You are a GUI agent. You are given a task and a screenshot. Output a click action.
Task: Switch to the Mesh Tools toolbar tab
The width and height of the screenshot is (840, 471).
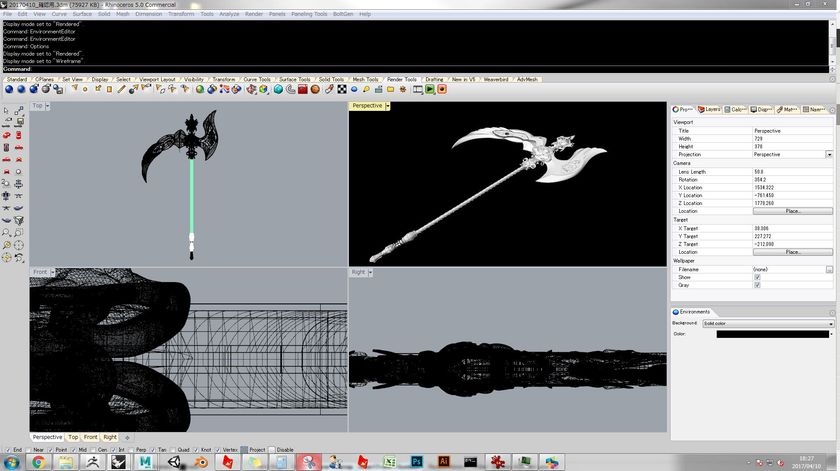(x=365, y=79)
